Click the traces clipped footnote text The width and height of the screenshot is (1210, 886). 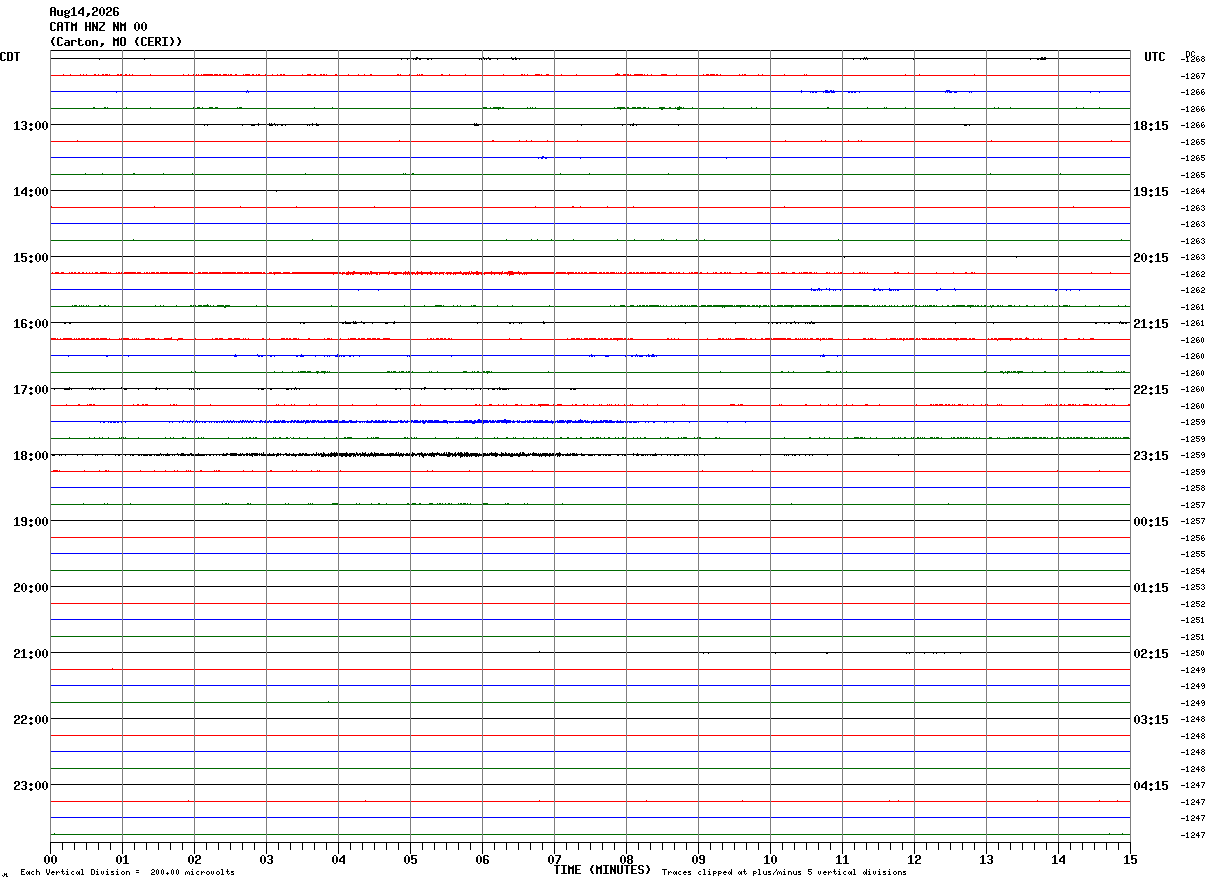point(784,873)
